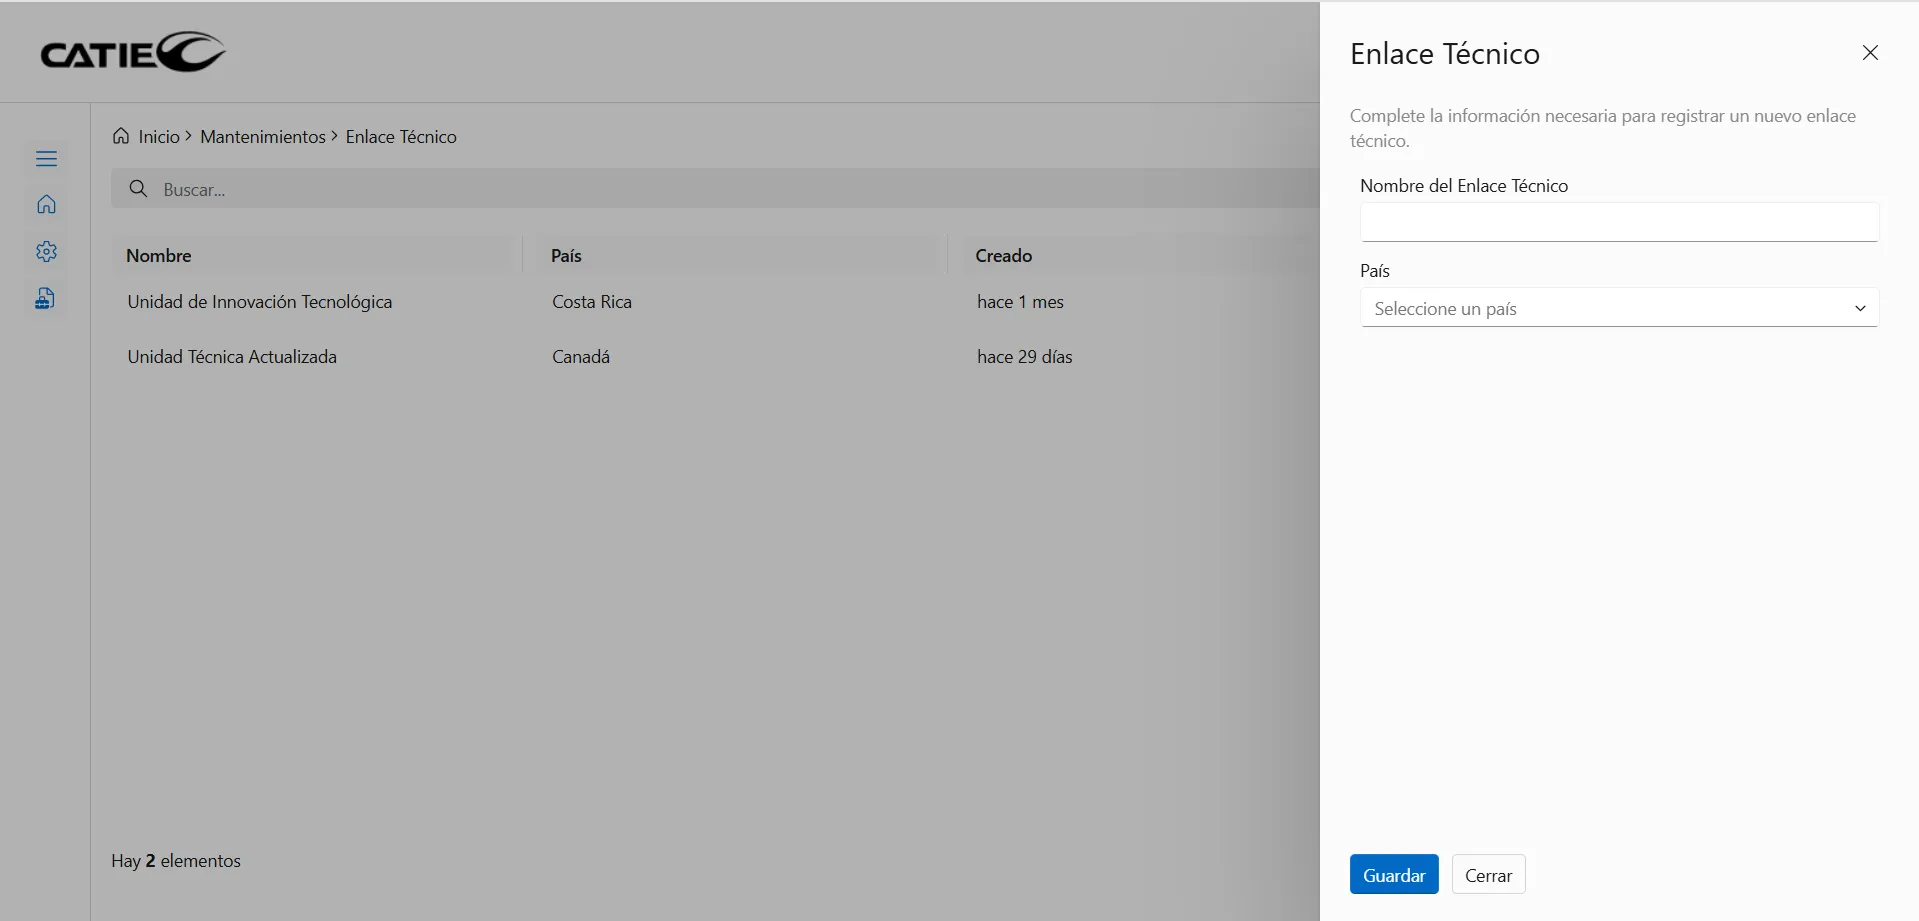Go to Inicio in breadcrumb
Screen dimensions: 1919x921
(x=159, y=137)
